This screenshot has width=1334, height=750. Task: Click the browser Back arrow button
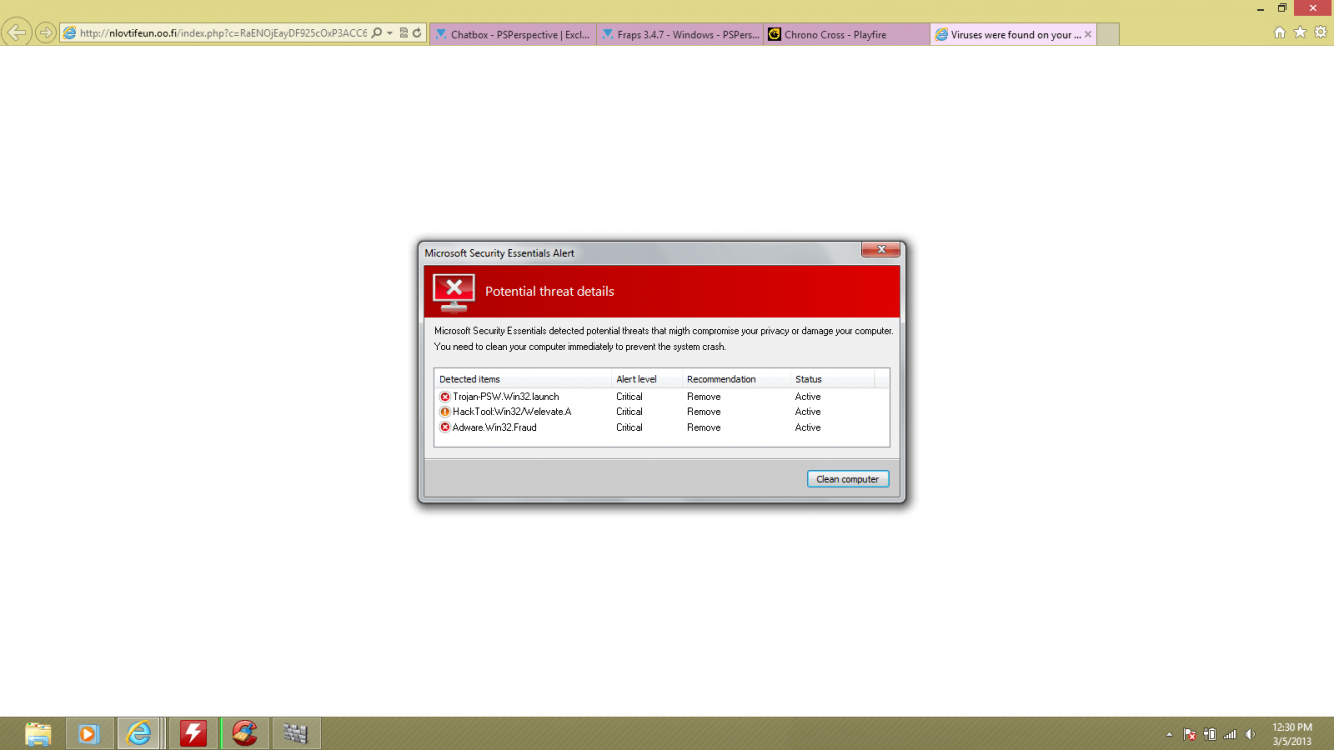[x=17, y=33]
